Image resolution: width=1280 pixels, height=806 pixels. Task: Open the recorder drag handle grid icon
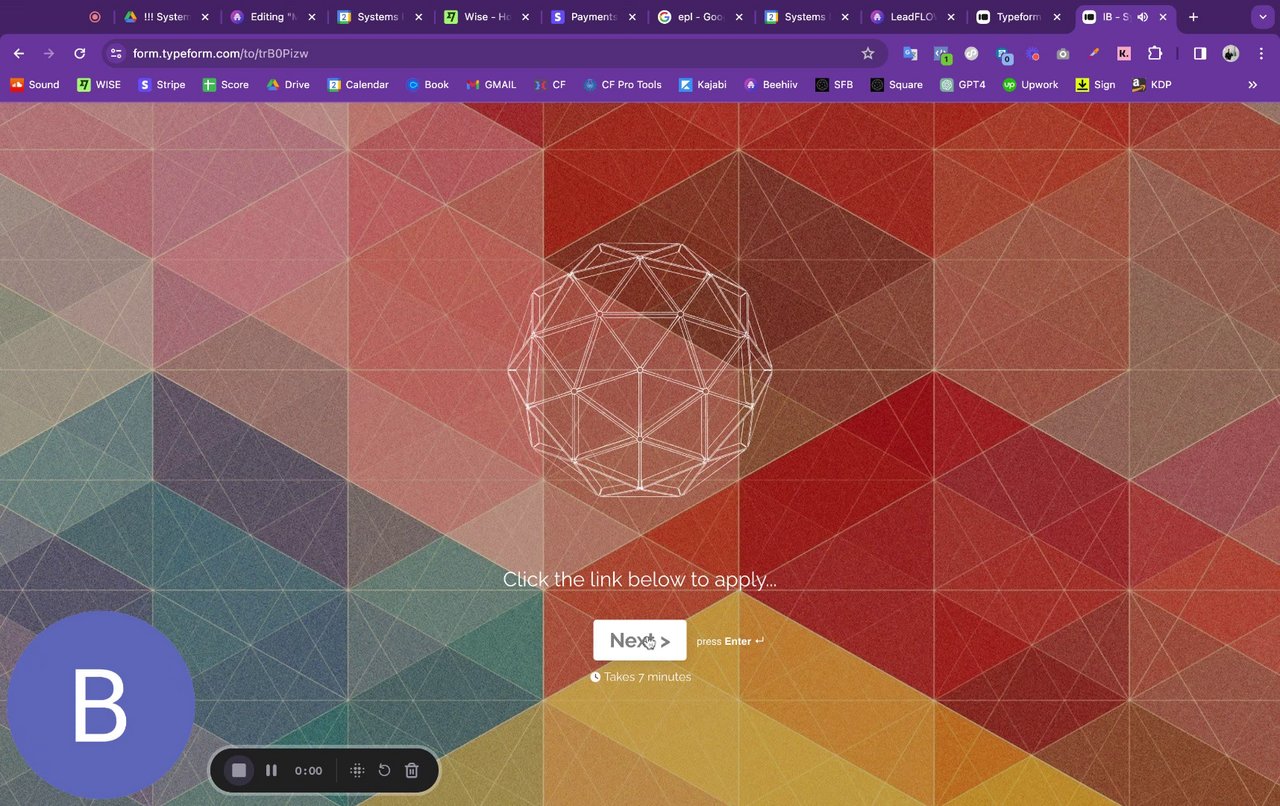click(357, 770)
